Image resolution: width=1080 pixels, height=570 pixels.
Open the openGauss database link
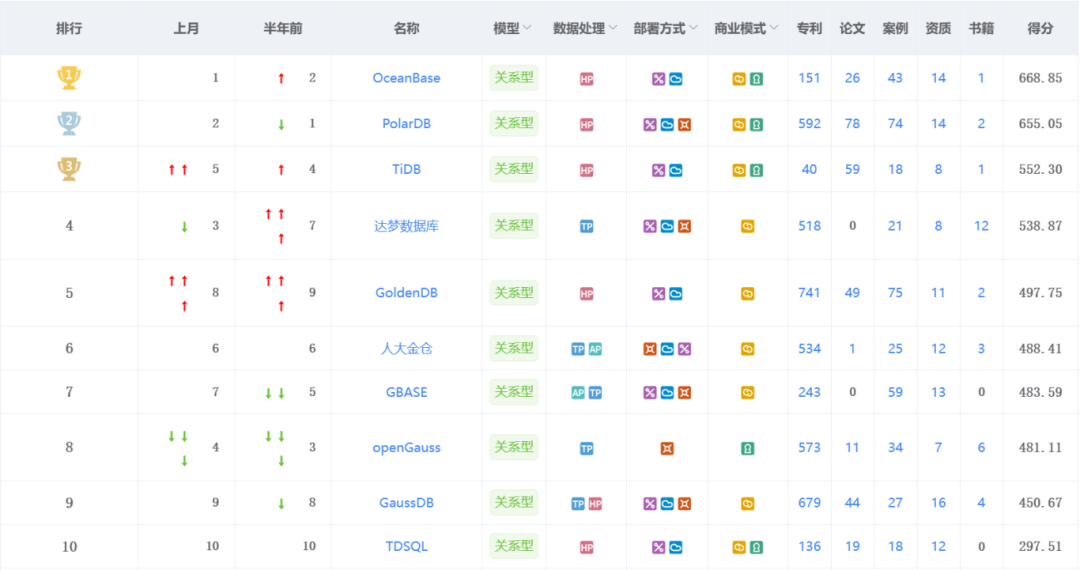coord(406,447)
